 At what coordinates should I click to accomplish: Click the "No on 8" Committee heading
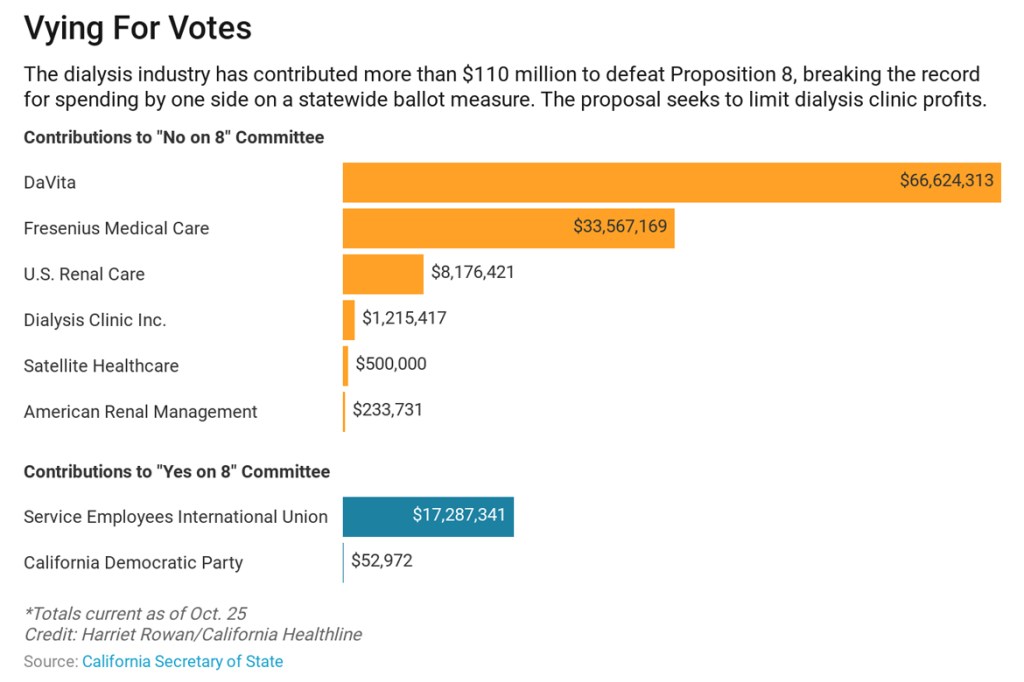pos(174,138)
